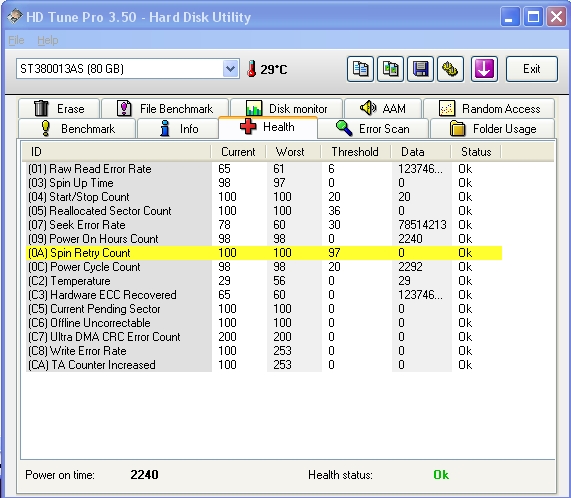Open the File menu
Viewport: 571px width, 498px height.
point(16,40)
